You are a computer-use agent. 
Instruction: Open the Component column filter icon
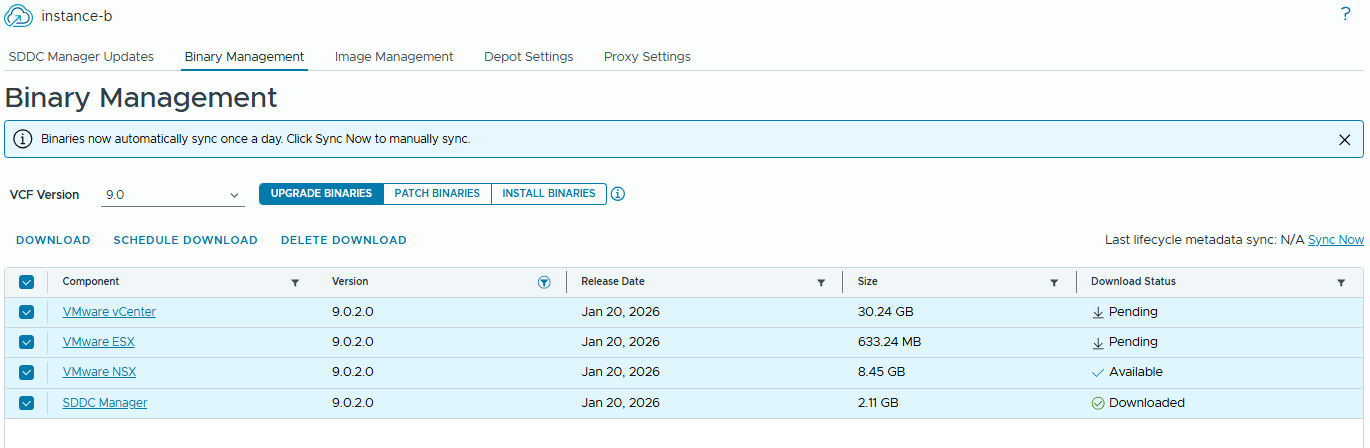(295, 283)
